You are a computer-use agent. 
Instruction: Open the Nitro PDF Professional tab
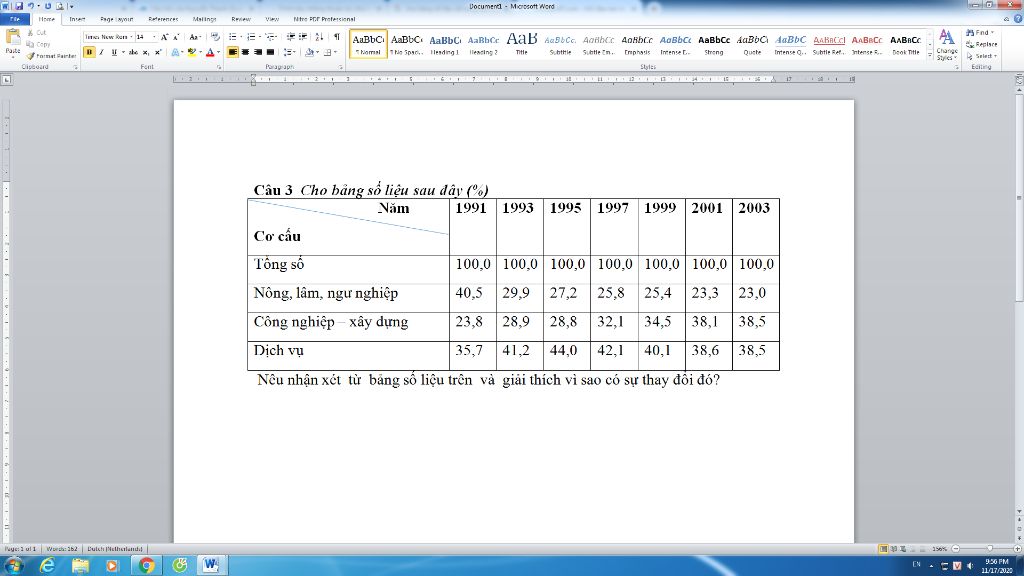[325, 19]
